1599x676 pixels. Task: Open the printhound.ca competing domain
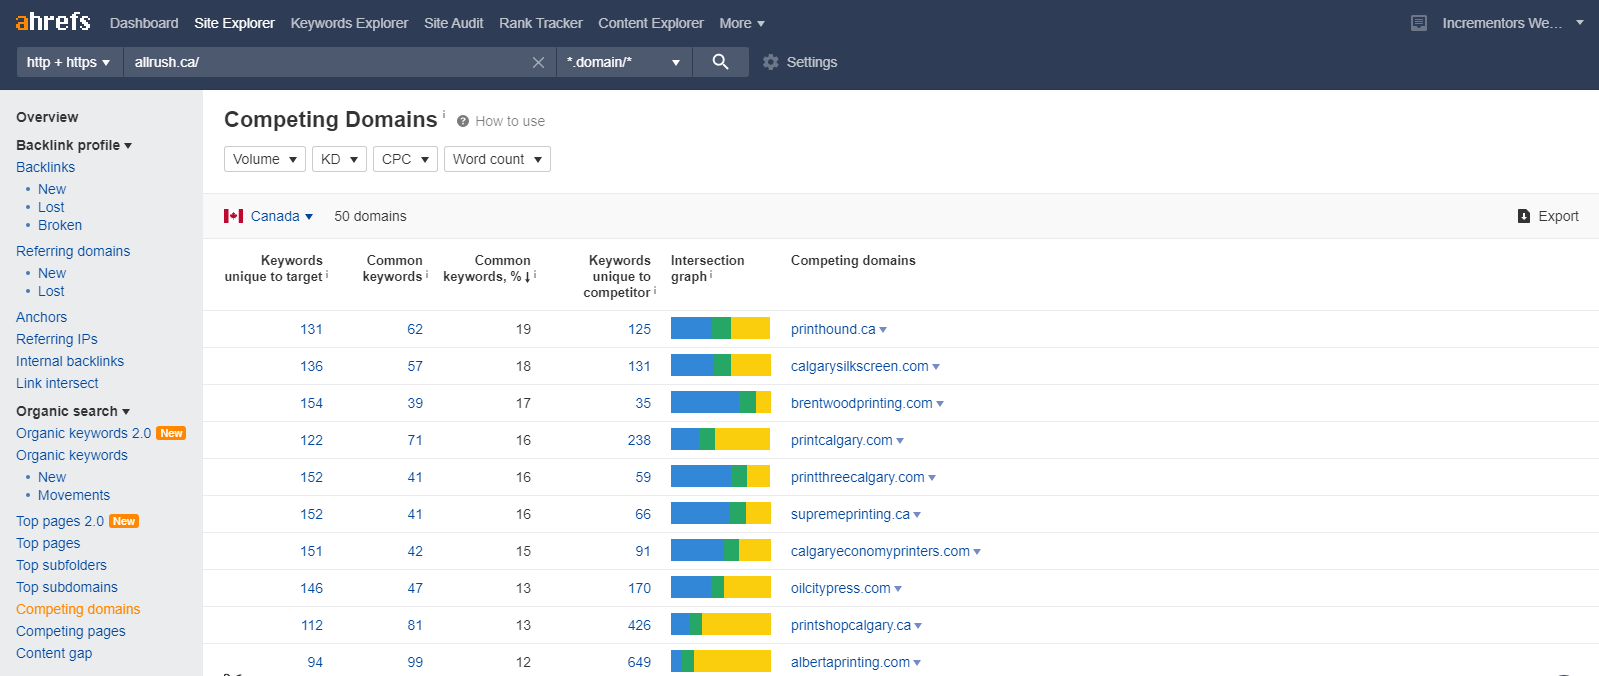(833, 329)
